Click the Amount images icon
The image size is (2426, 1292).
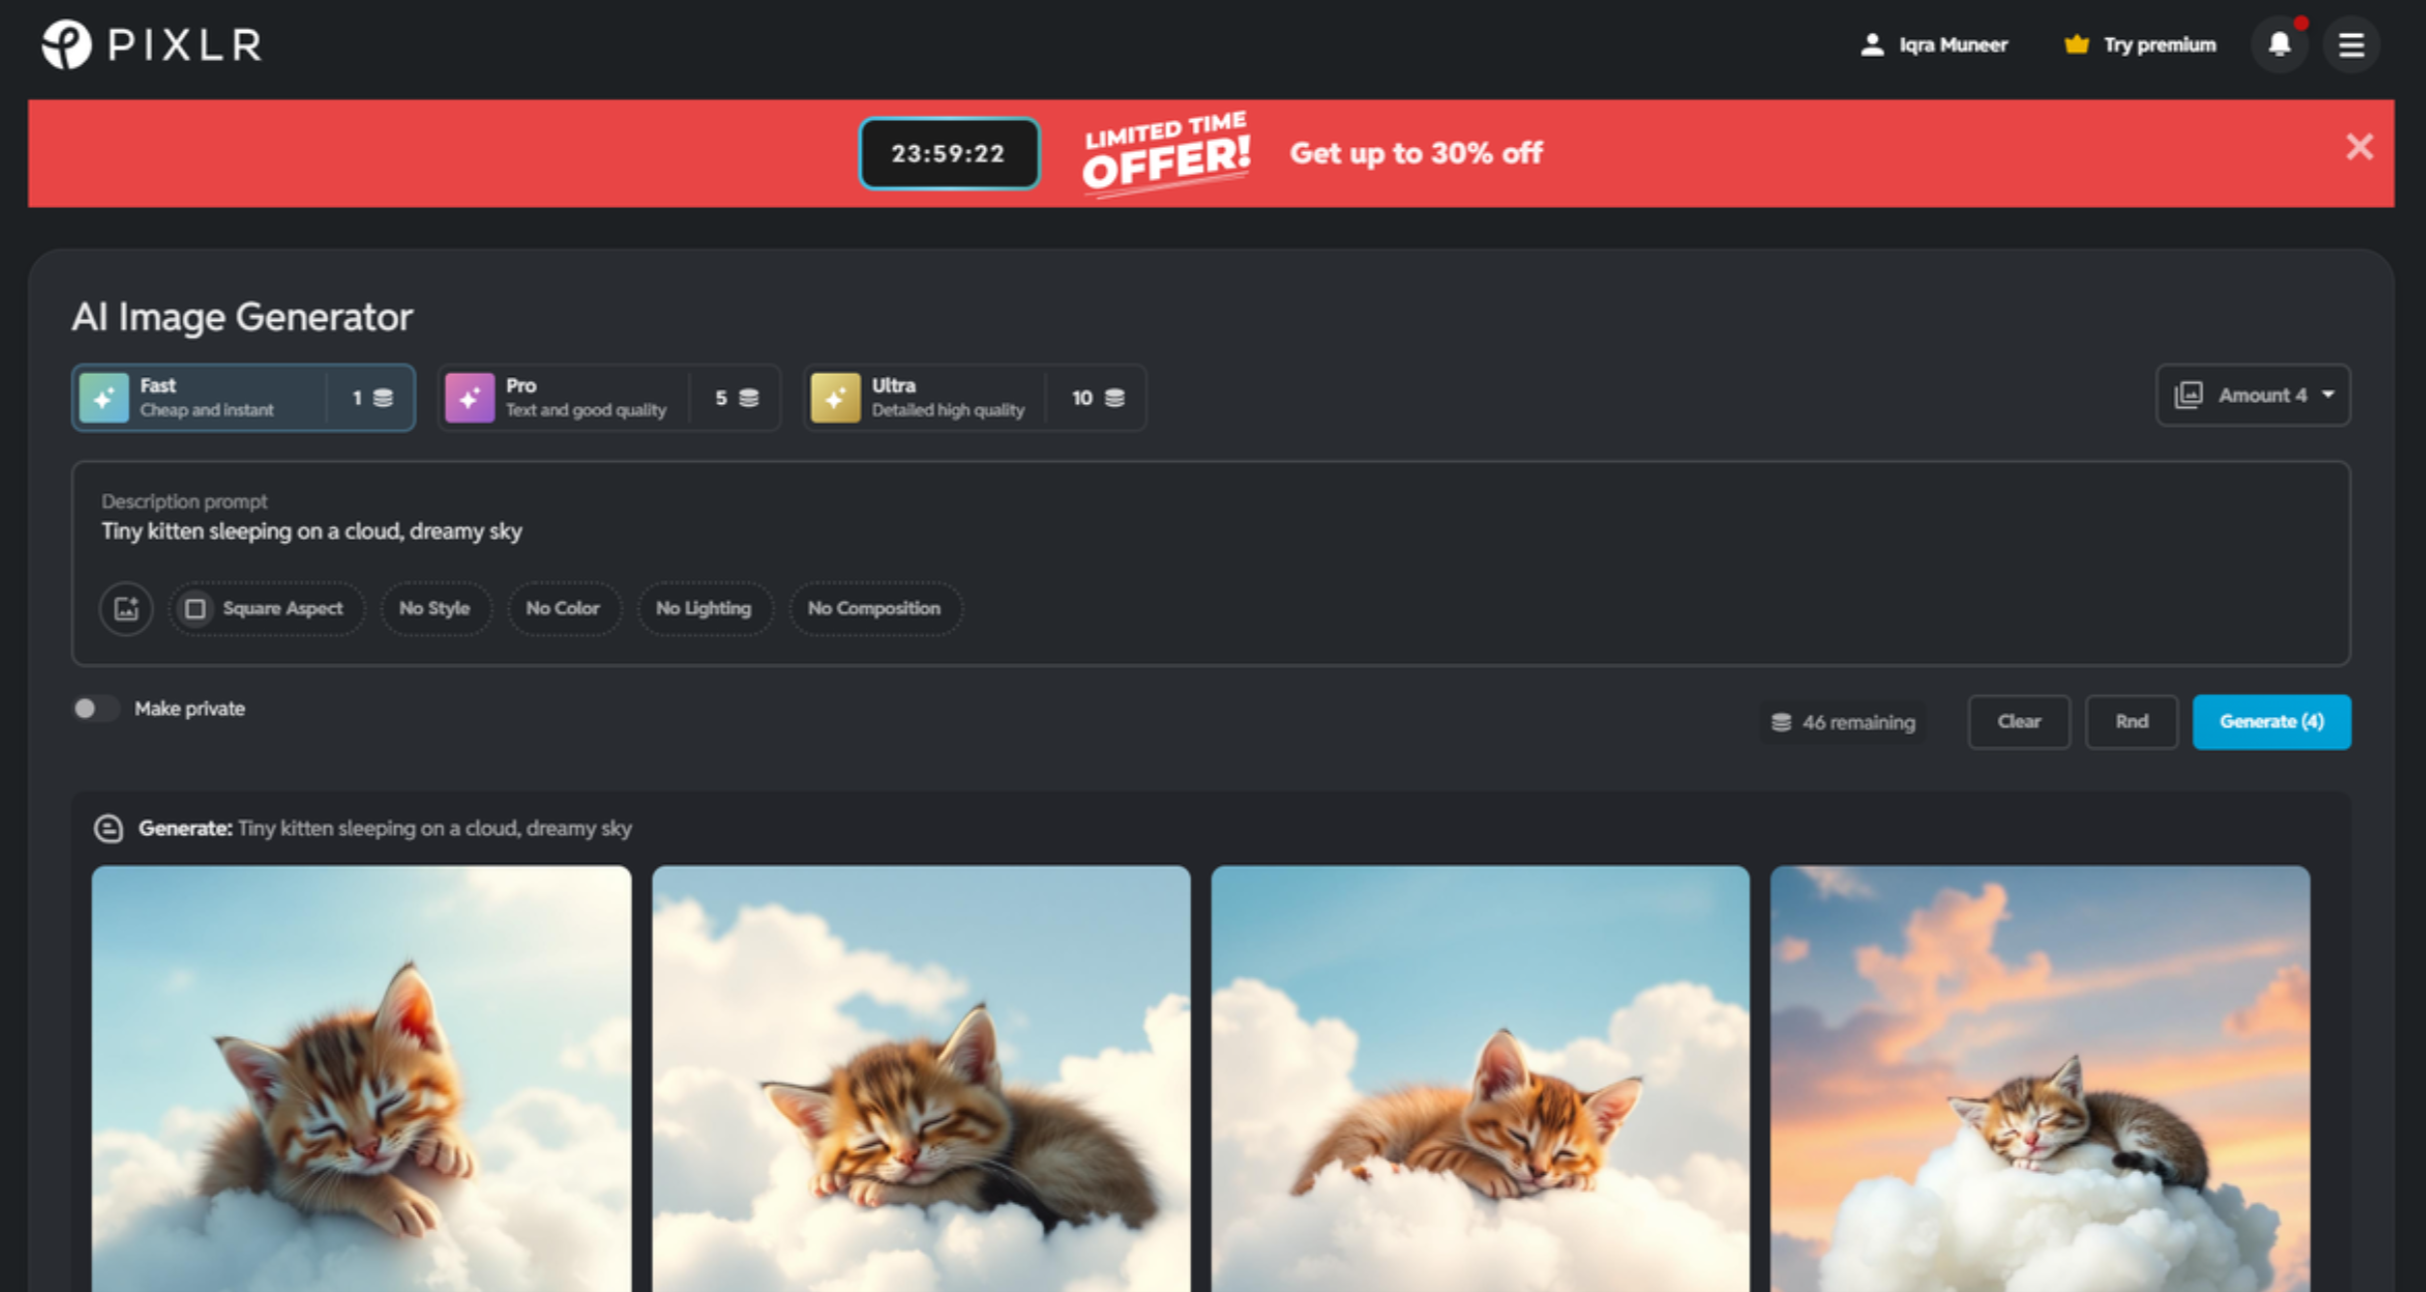2191,395
